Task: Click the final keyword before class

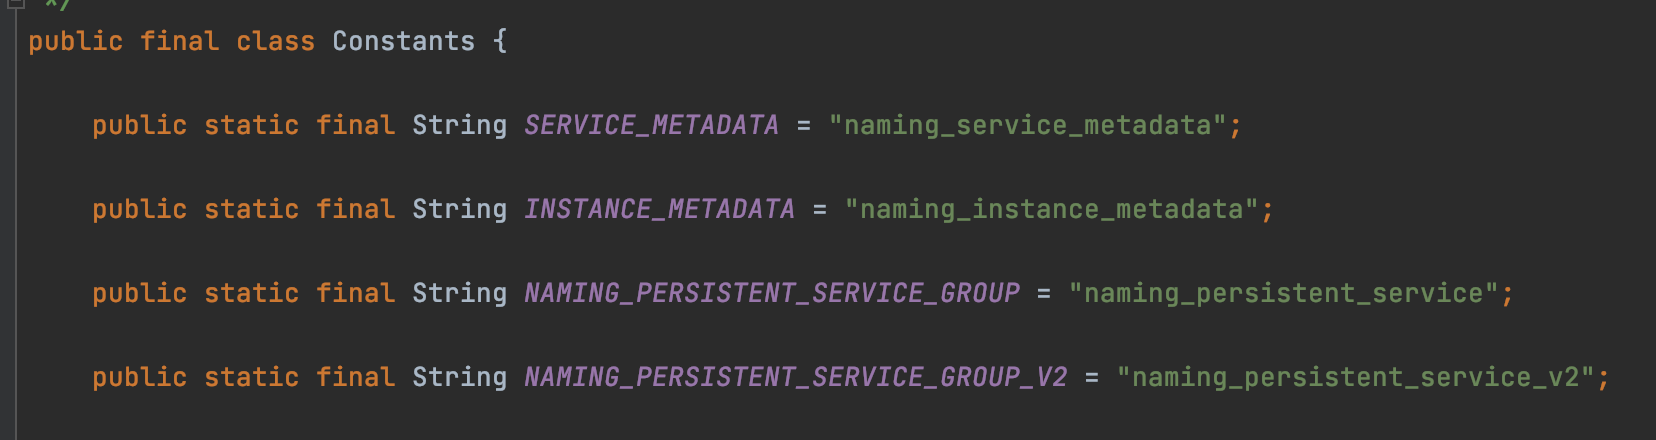Action: tap(179, 41)
